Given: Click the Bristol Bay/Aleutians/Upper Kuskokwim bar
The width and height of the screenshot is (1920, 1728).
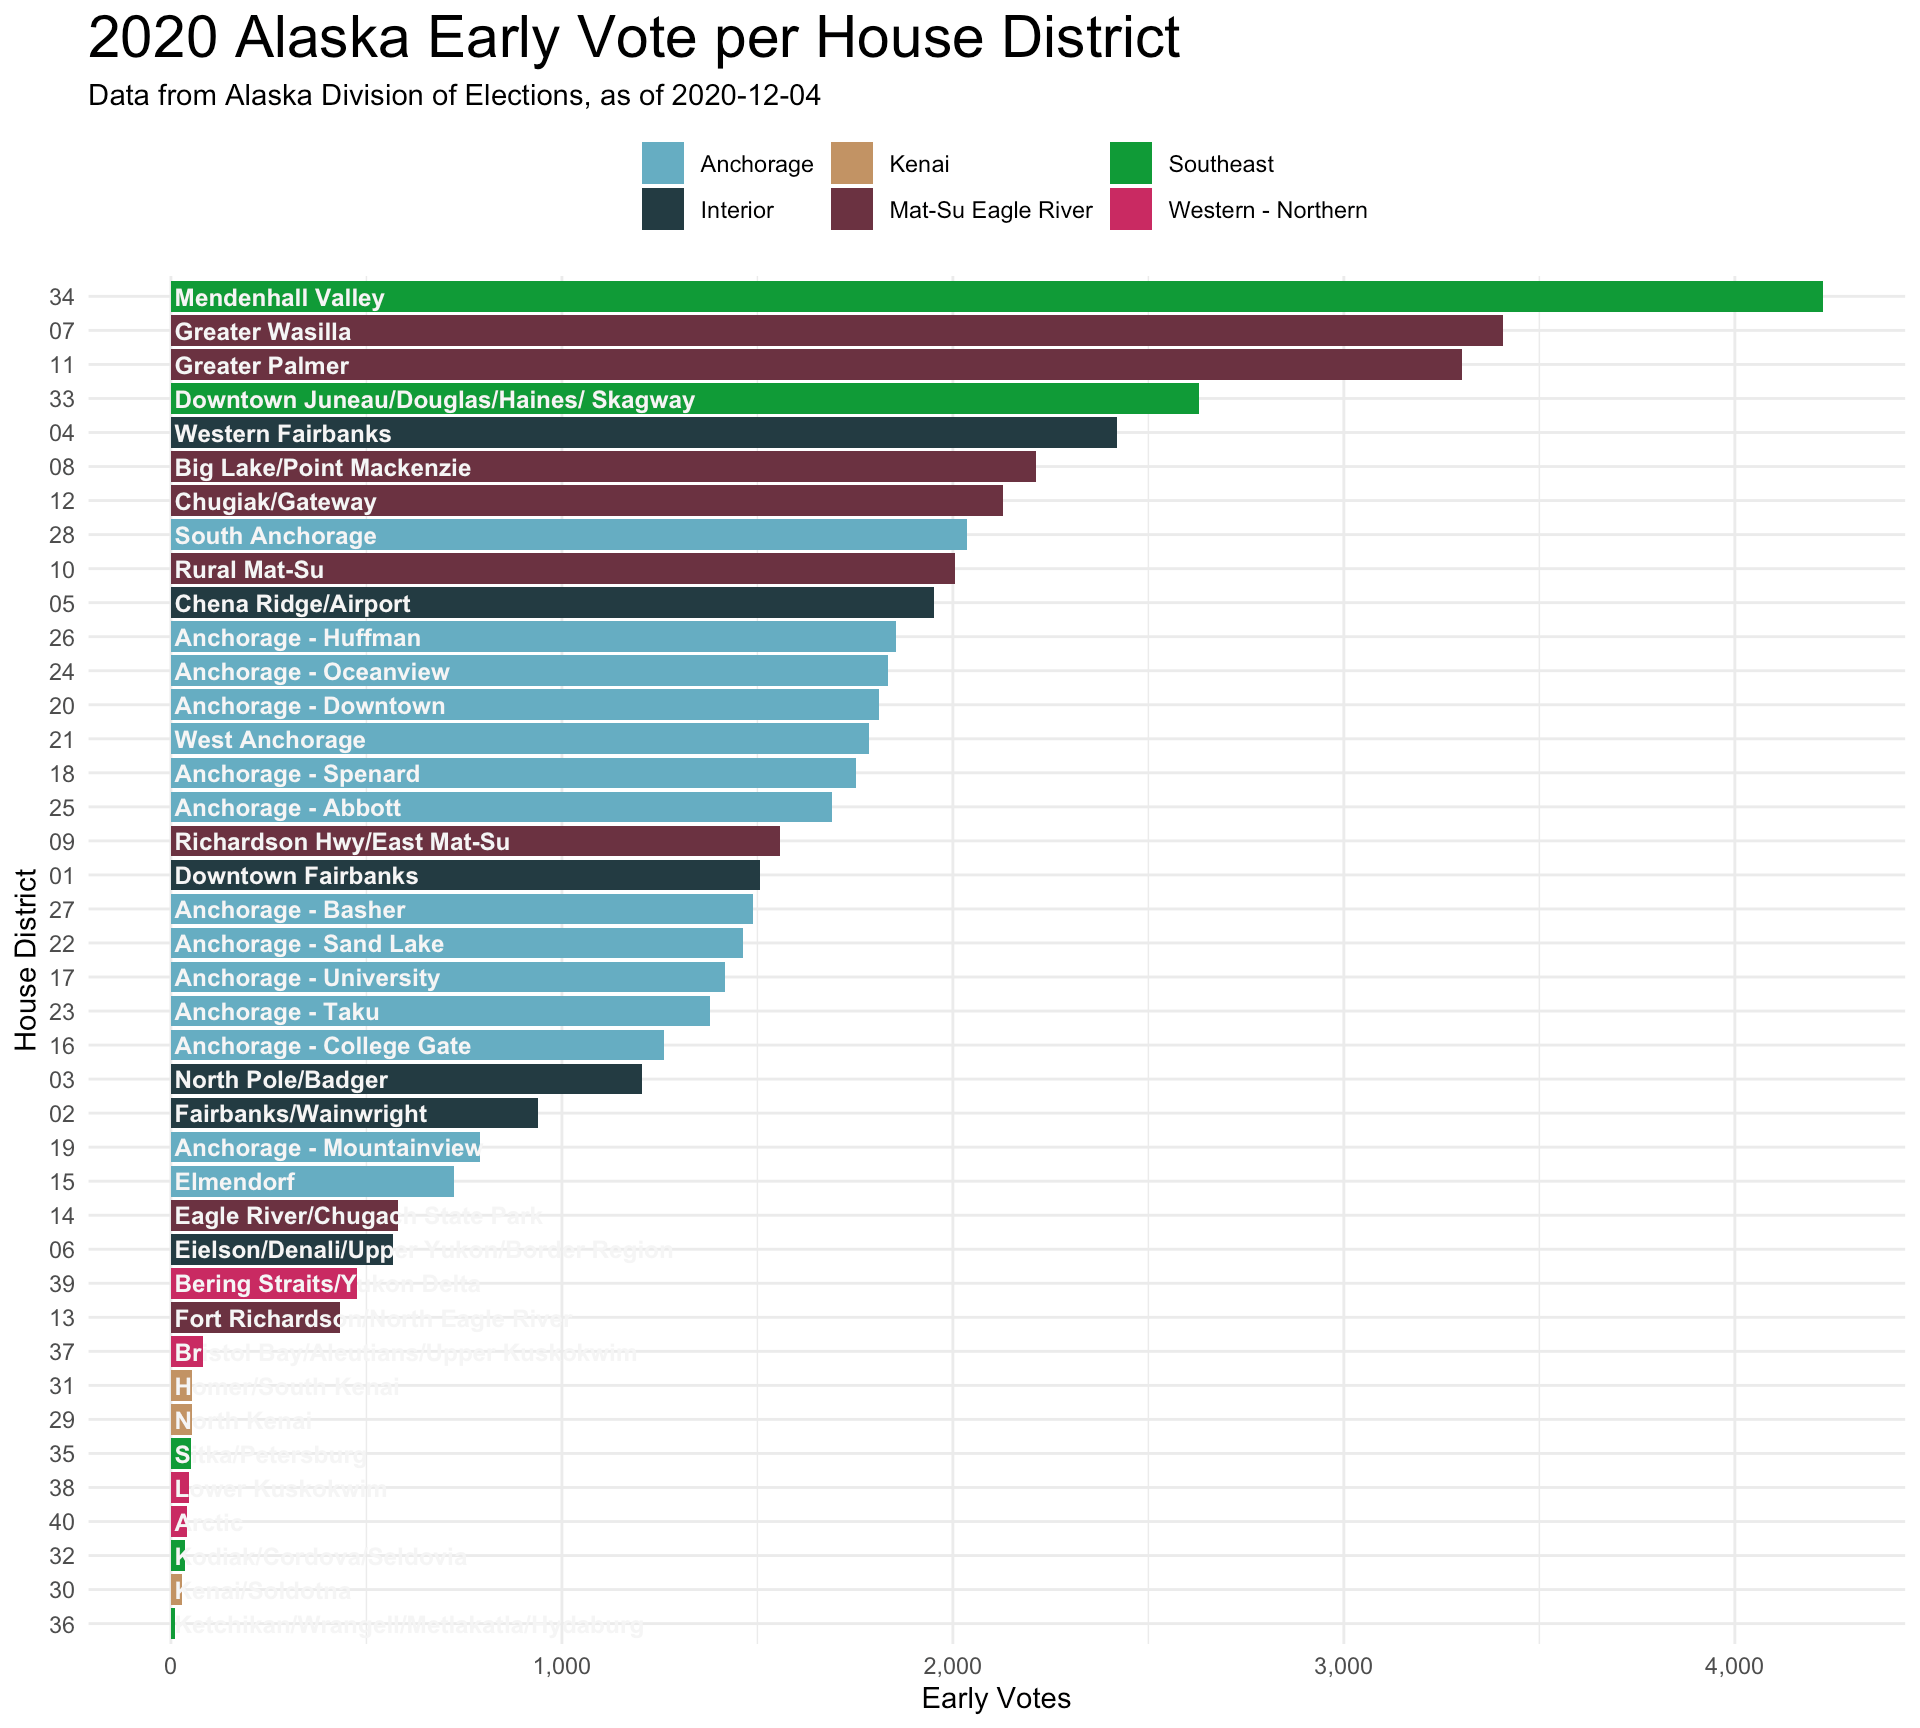Looking at the screenshot, I should point(187,1351).
